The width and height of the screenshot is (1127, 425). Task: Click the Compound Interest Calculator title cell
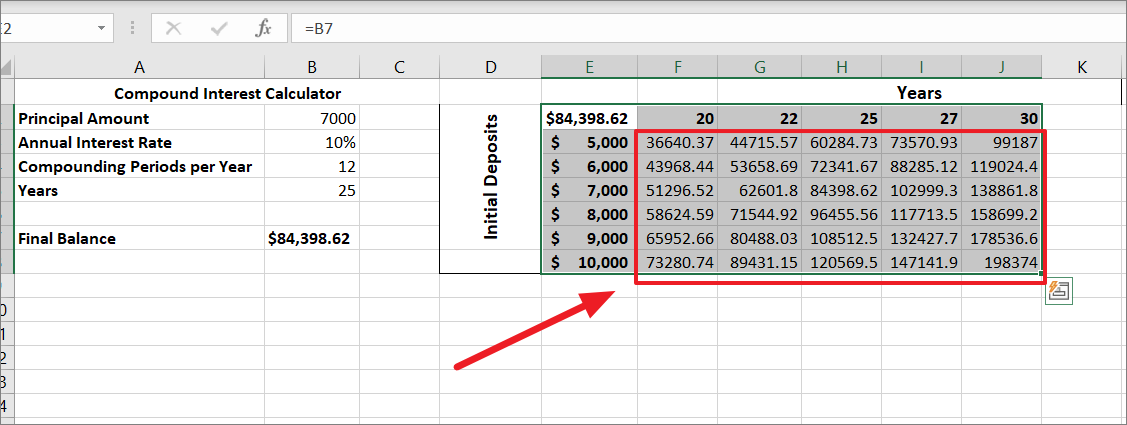click(x=227, y=93)
